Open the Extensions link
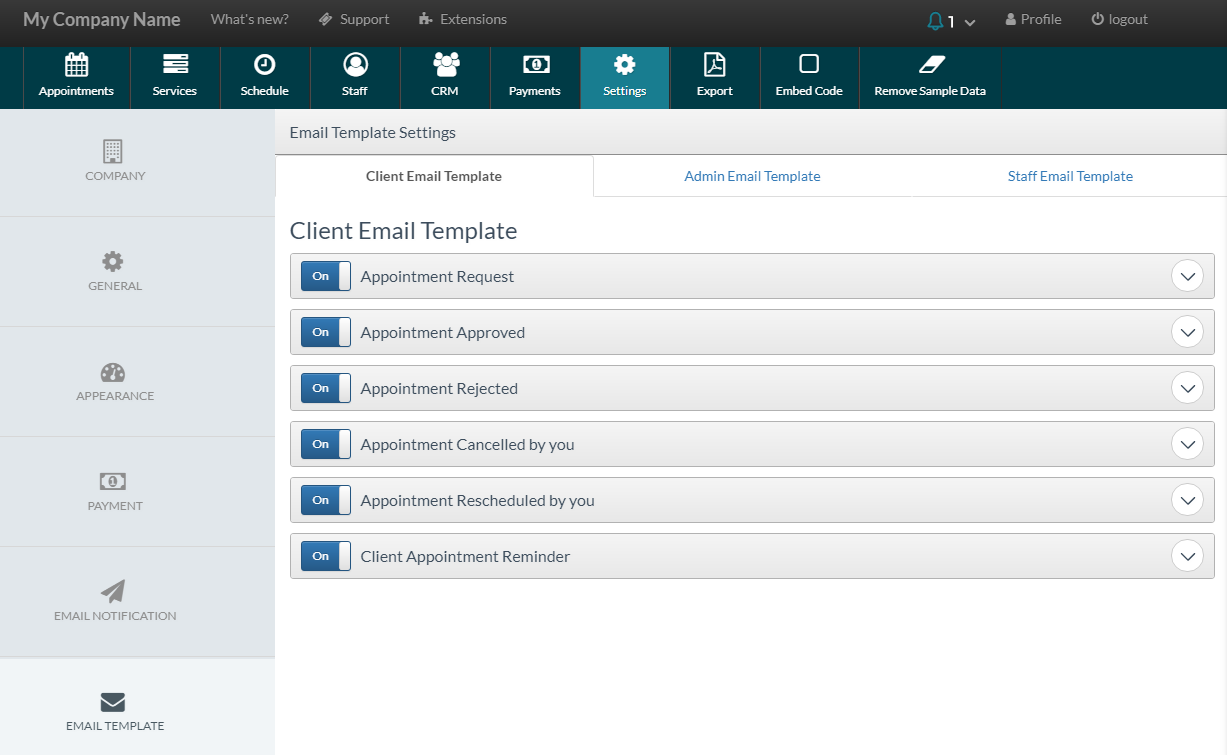 (x=463, y=19)
